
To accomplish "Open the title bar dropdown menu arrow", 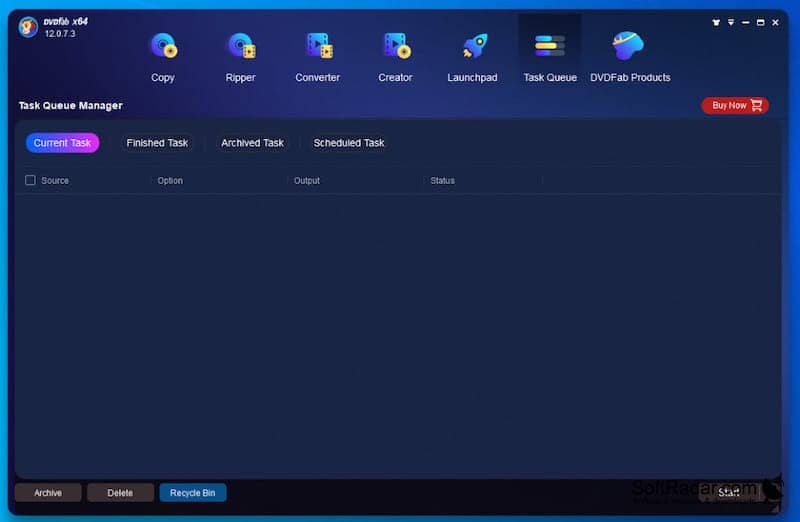I will (731, 22).
